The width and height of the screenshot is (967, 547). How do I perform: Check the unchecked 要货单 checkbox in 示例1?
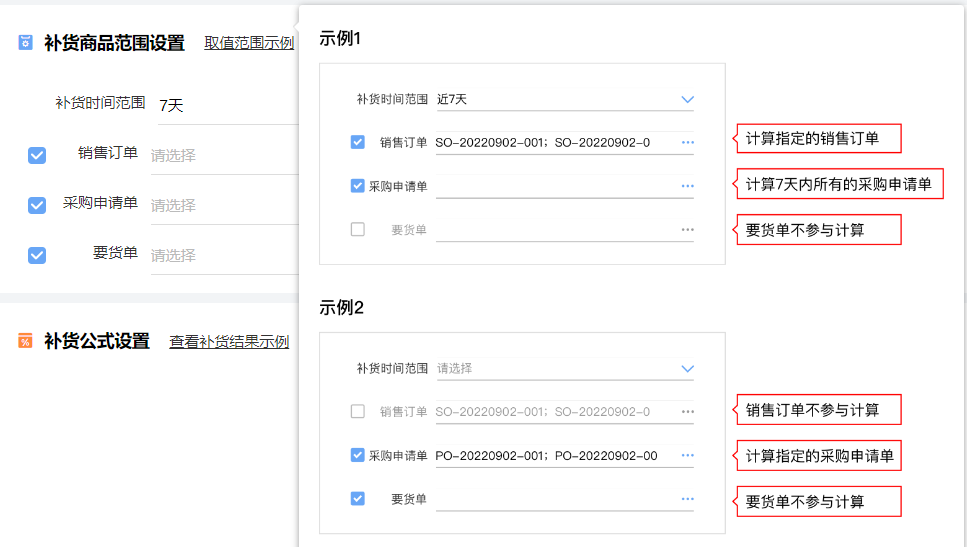point(358,230)
